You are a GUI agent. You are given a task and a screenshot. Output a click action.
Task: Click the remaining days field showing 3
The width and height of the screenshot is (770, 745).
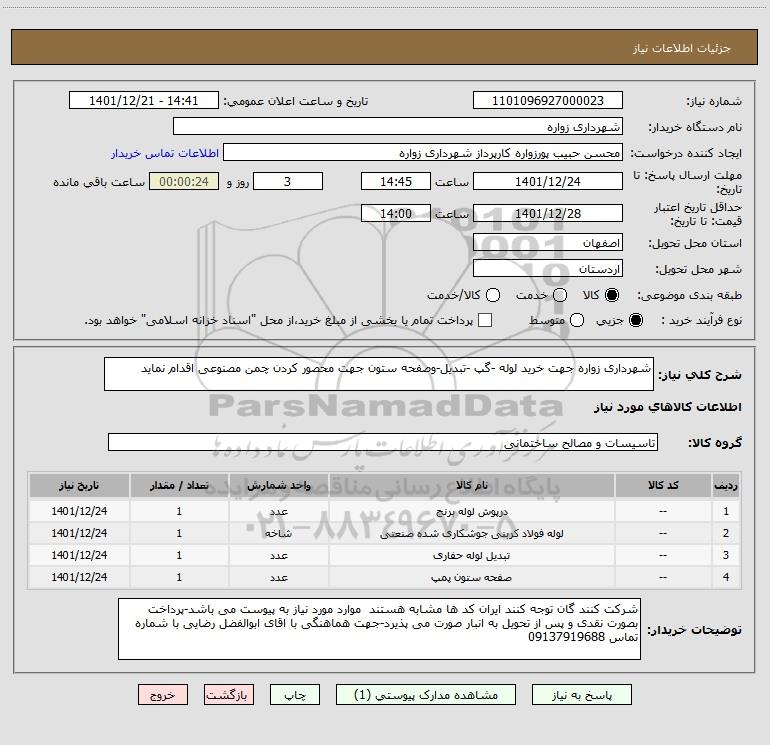288,181
